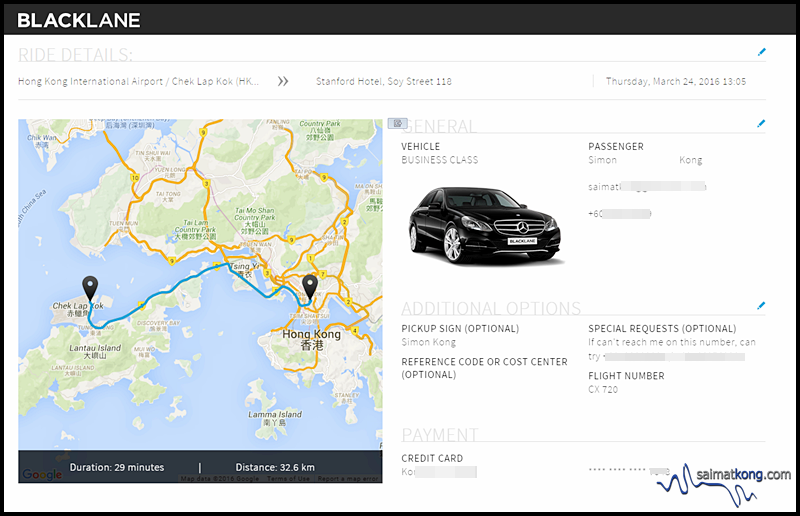Select the destination map pin in Kowloon
800x516 pixels.
tap(310, 287)
